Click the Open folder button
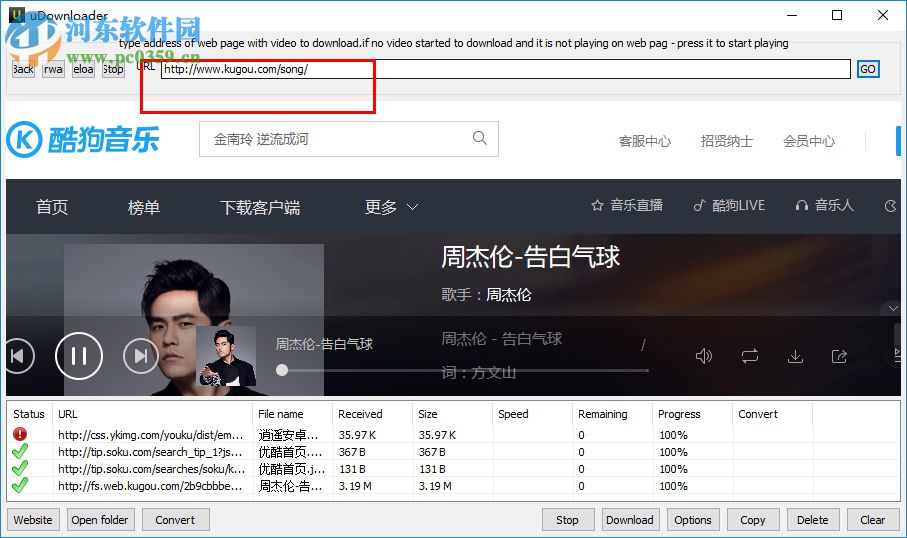Viewport: 907px width, 538px height. click(x=100, y=519)
